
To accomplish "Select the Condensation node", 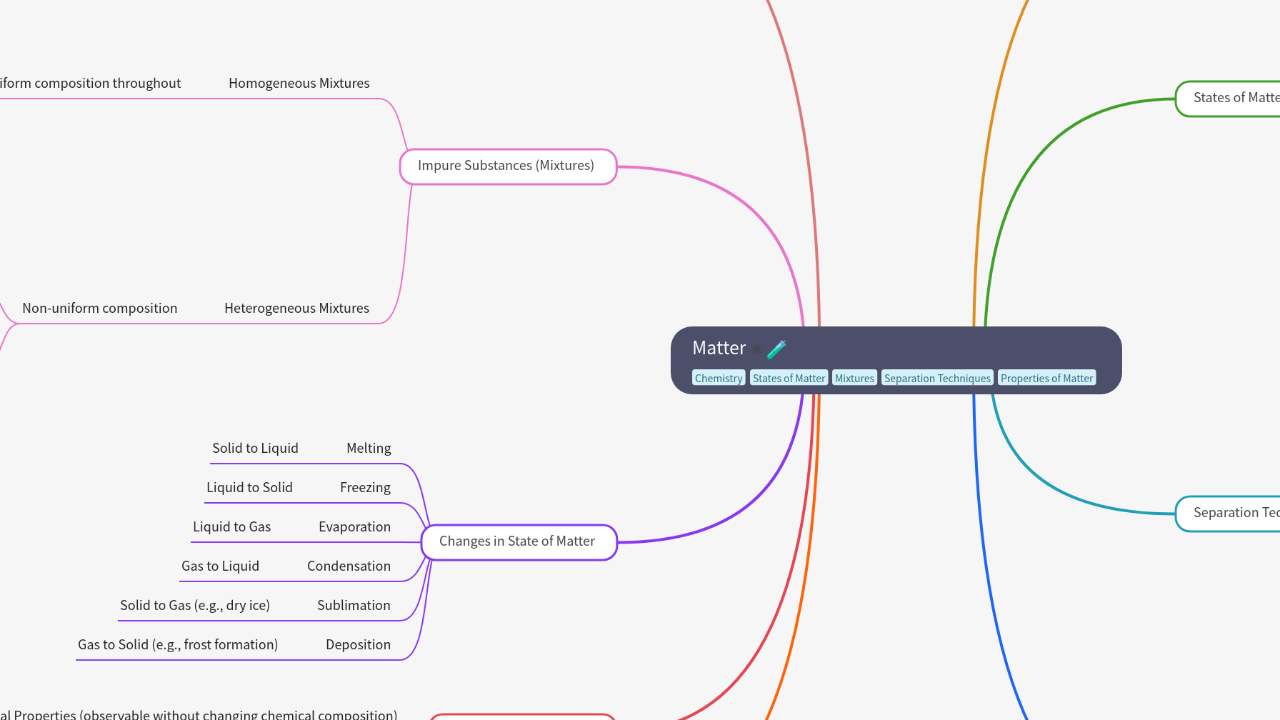I will pos(349,566).
